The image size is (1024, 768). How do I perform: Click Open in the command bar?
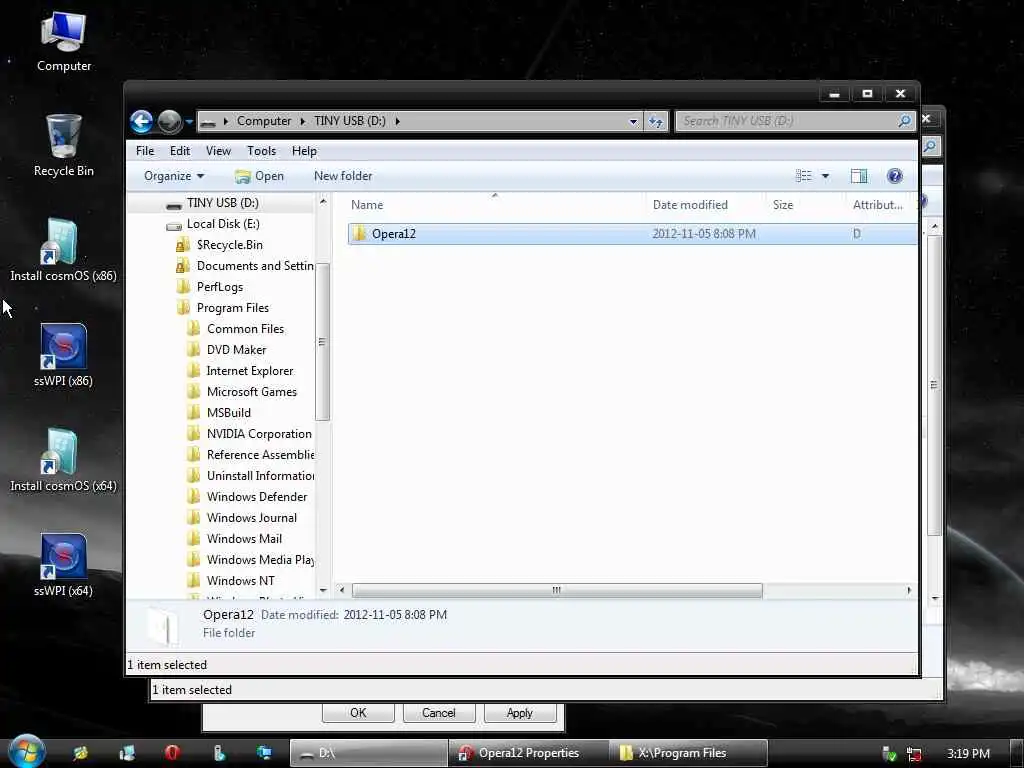tap(259, 176)
